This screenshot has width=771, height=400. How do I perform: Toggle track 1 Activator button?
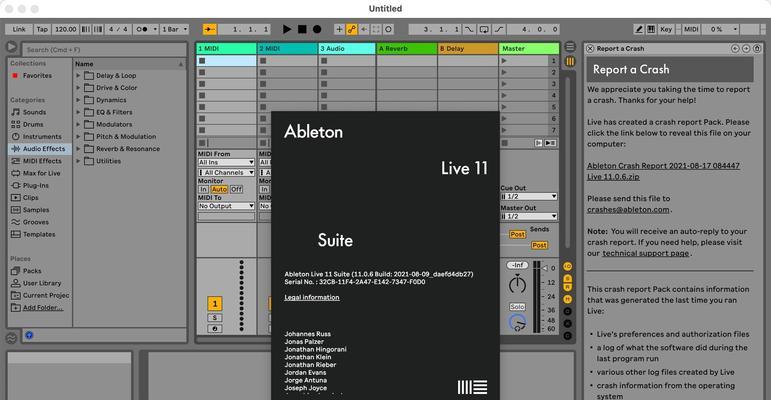(x=215, y=304)
